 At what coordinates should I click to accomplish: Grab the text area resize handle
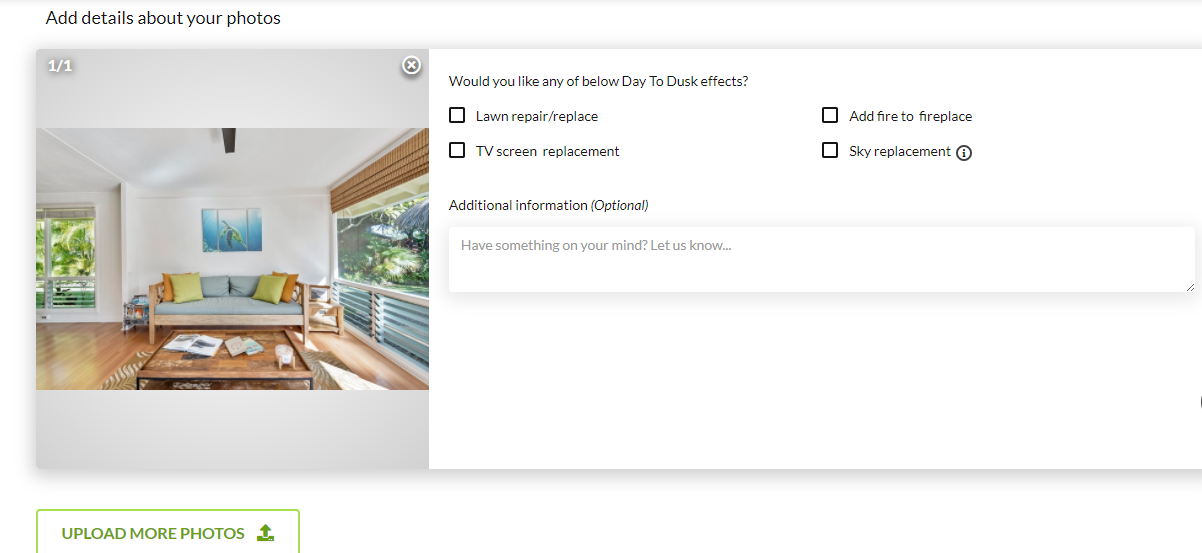tap(1190, 287)
